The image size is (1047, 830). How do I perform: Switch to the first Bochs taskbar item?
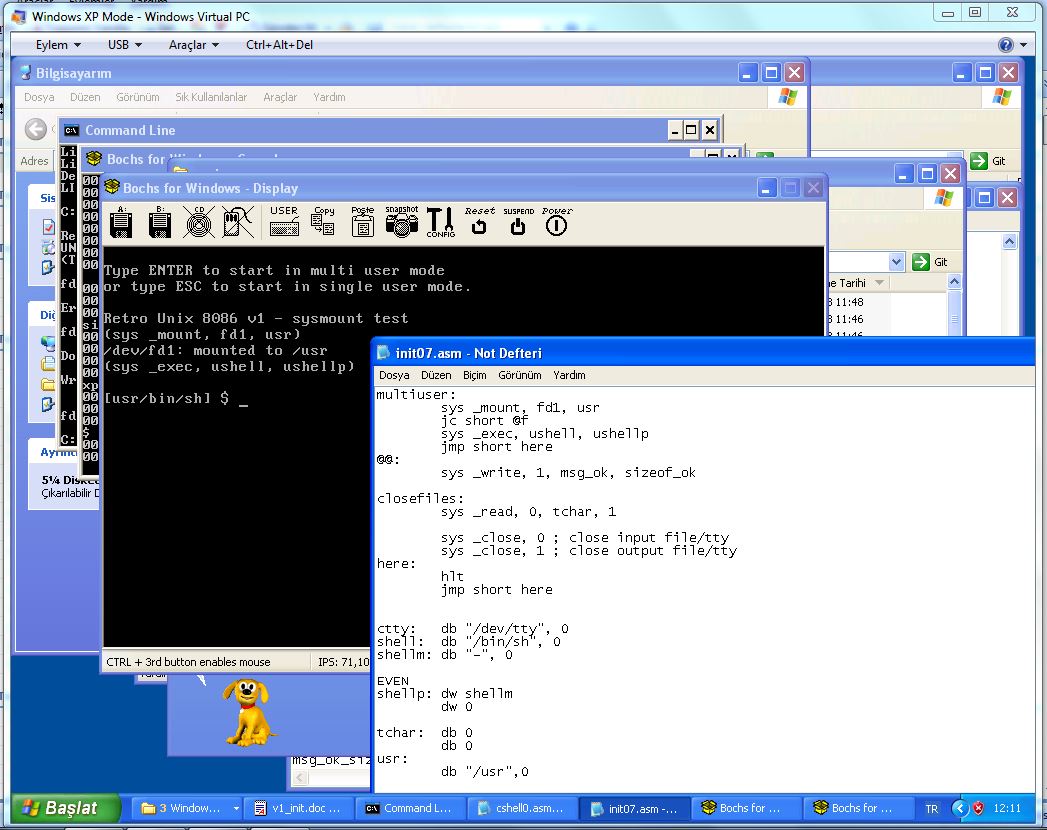click(x=745, y=808)
